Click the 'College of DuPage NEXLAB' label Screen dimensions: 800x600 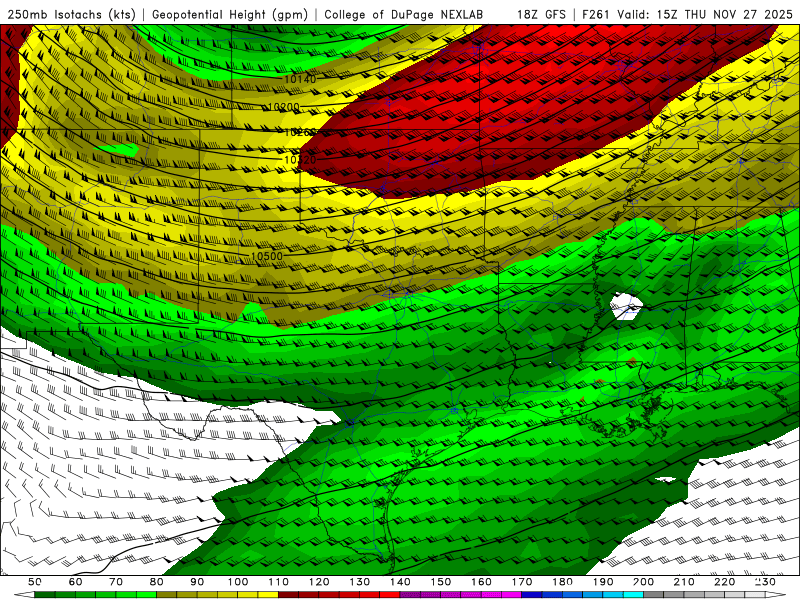pos(404,14)
